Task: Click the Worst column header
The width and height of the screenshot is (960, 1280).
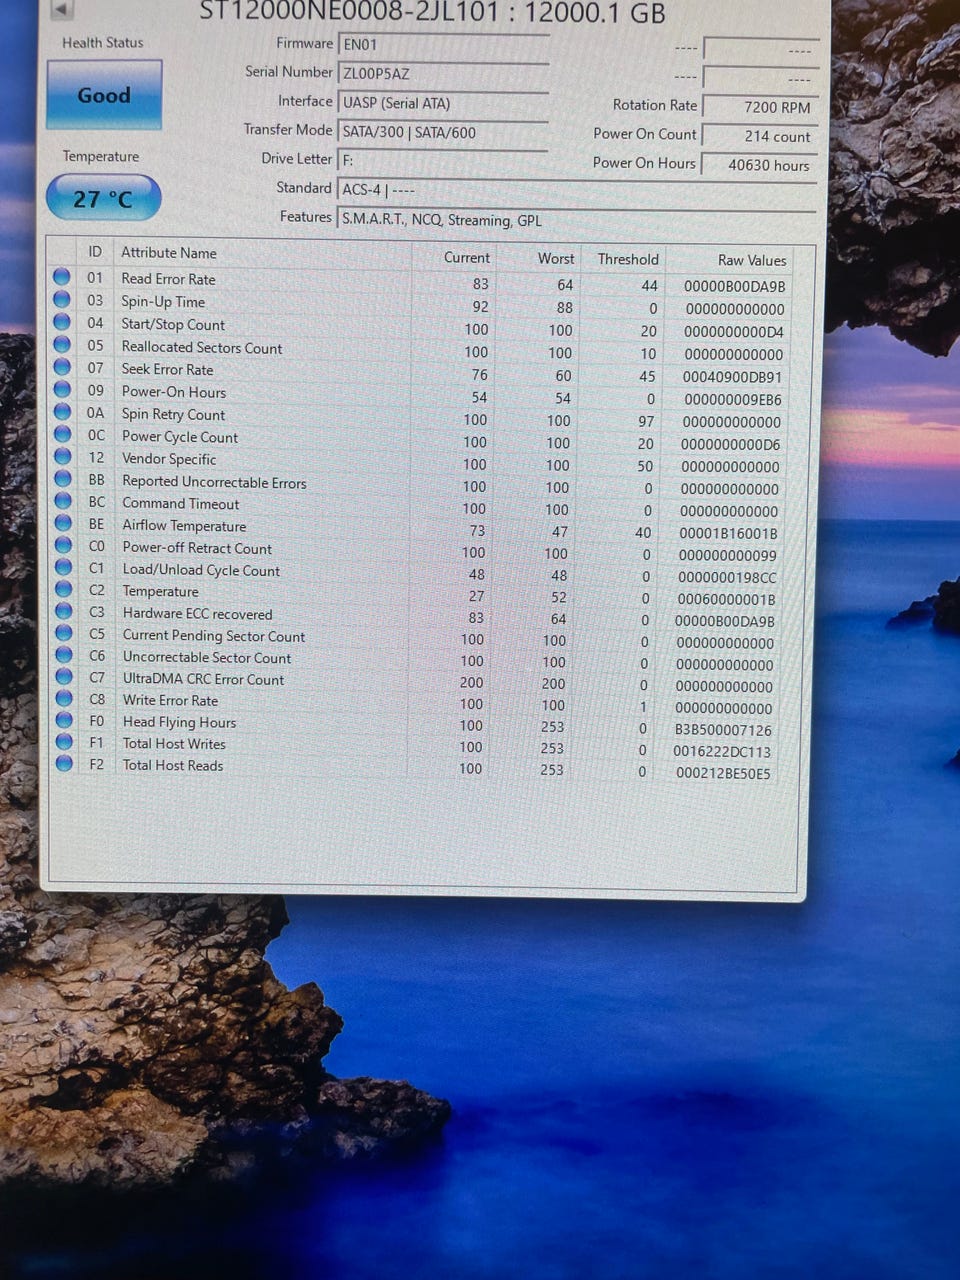Action: coord(555,258)
